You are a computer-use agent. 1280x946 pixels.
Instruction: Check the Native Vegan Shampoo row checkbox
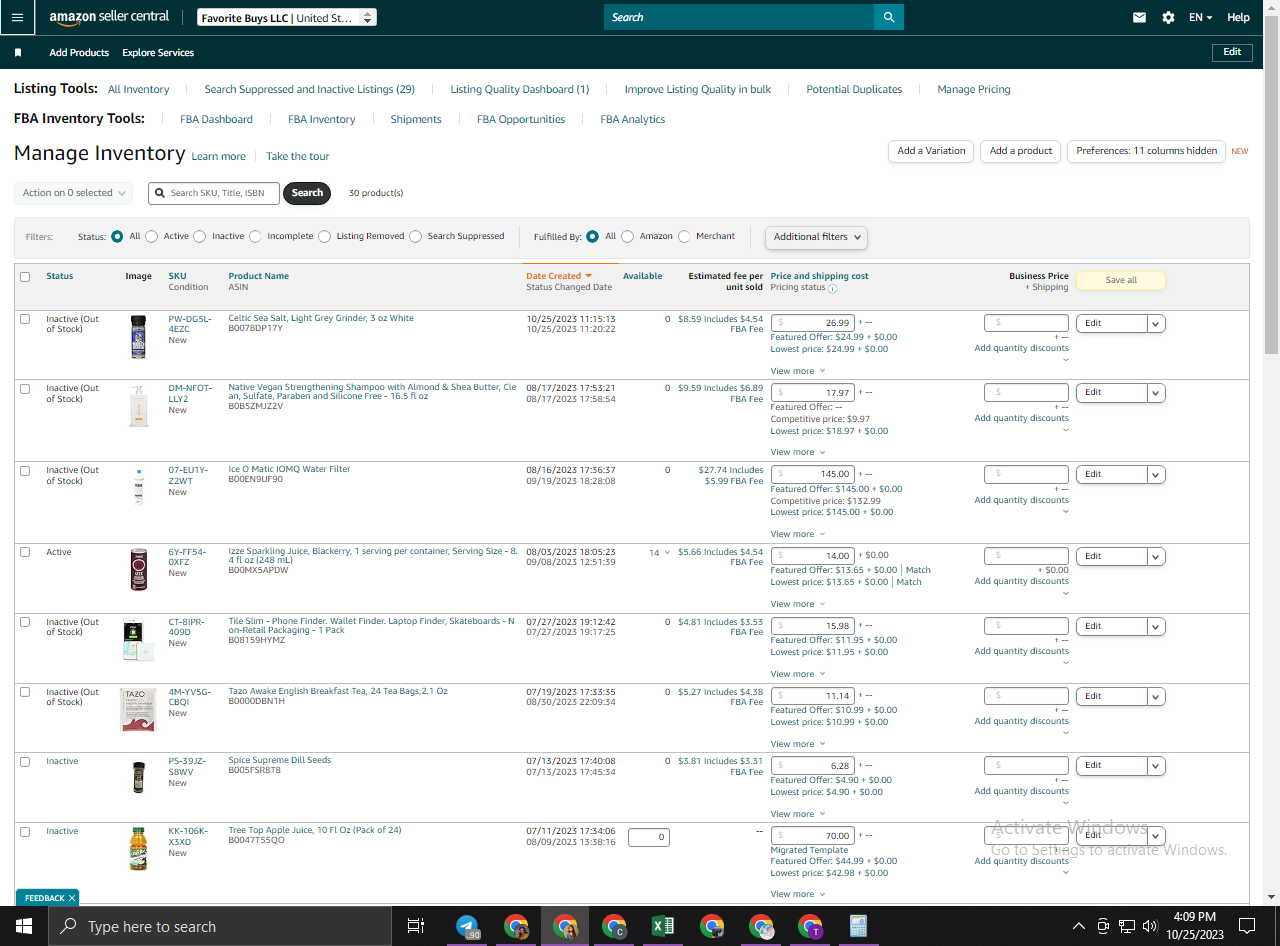[x=25, y=389]
